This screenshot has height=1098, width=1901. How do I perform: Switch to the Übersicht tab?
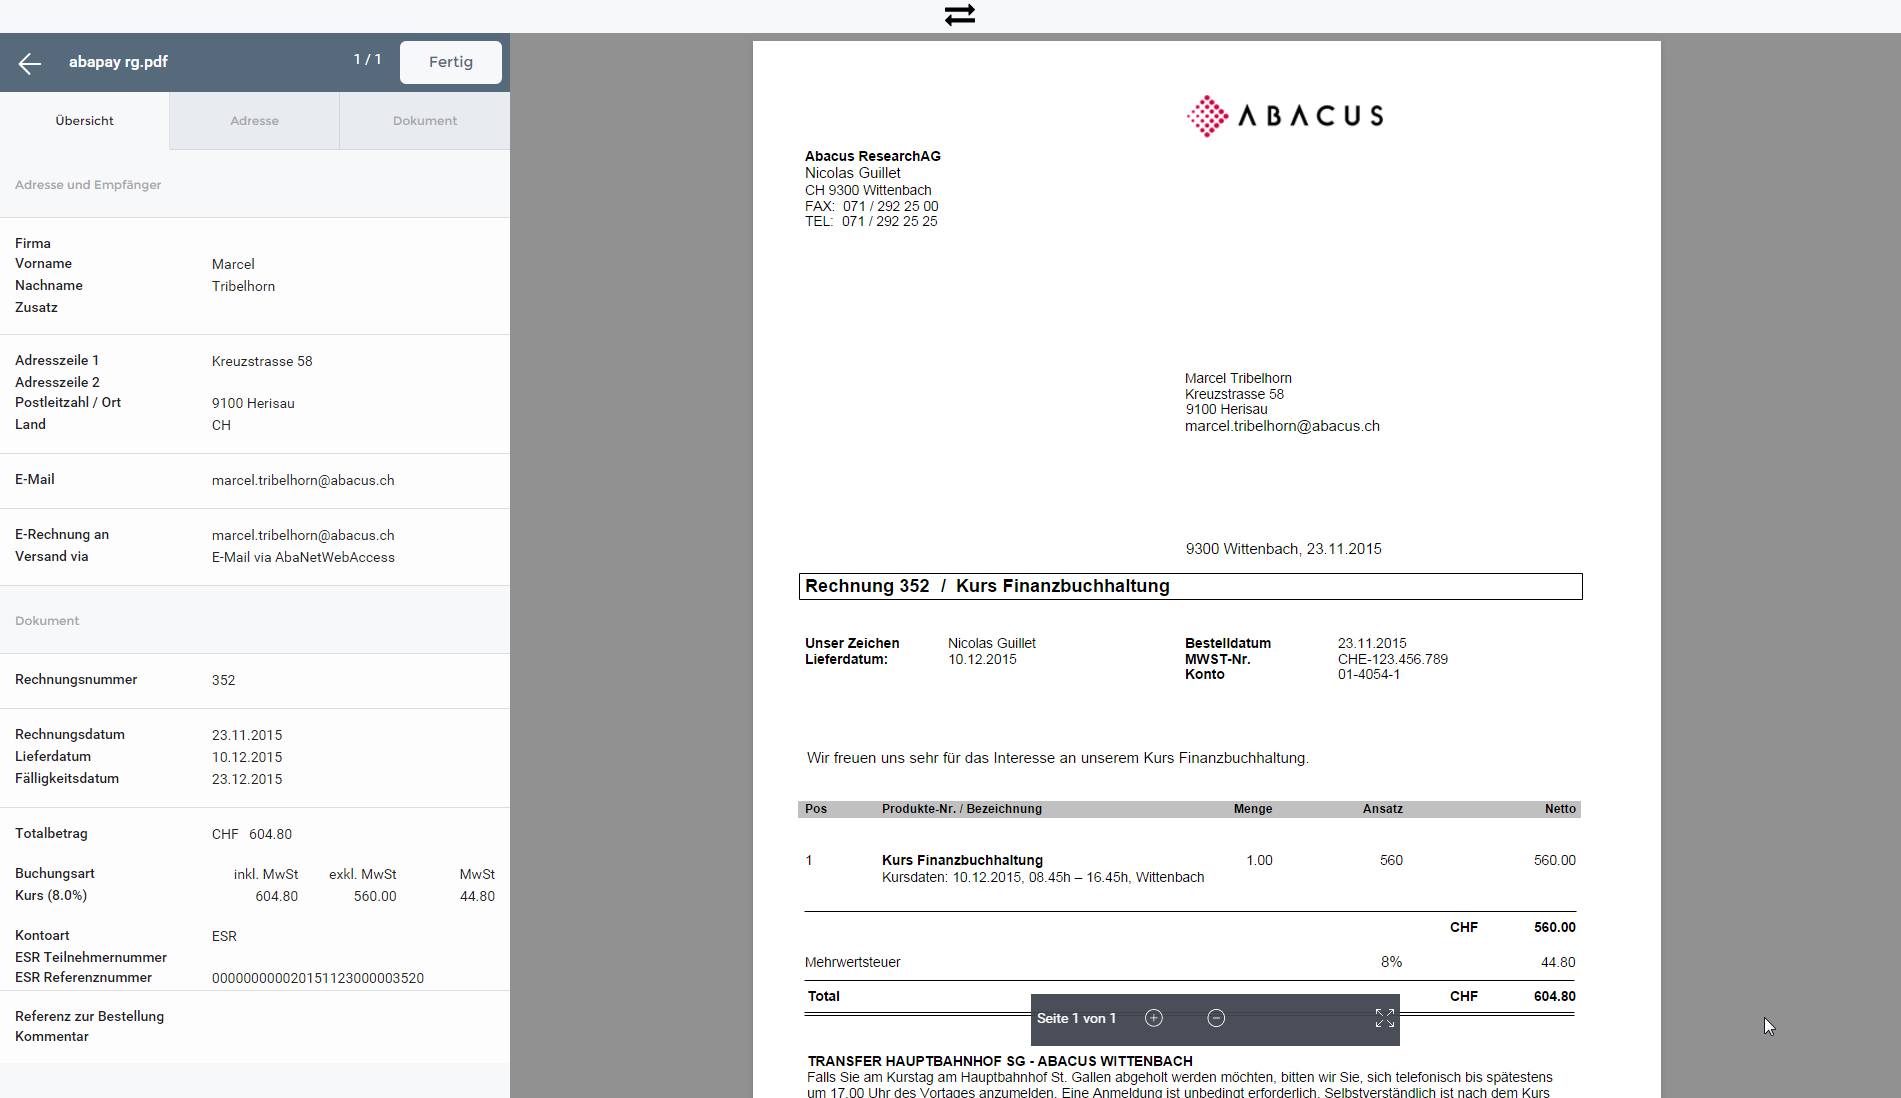(85, 121)
